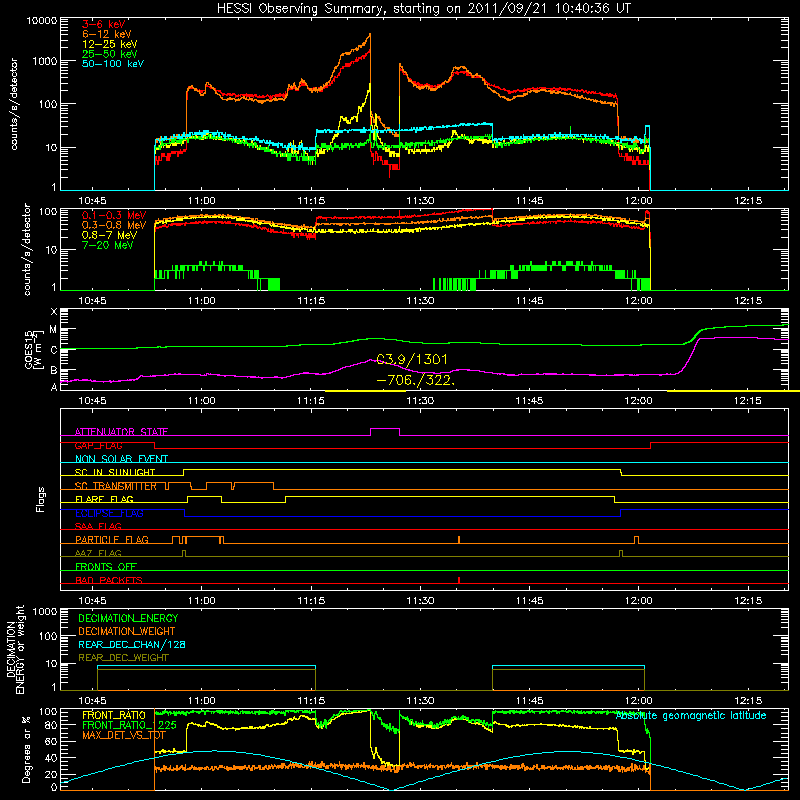The height and width of the screenshot is (800, 800).
Task: Click the 12:15 tick under GOES plot
Action: (748, 401)
